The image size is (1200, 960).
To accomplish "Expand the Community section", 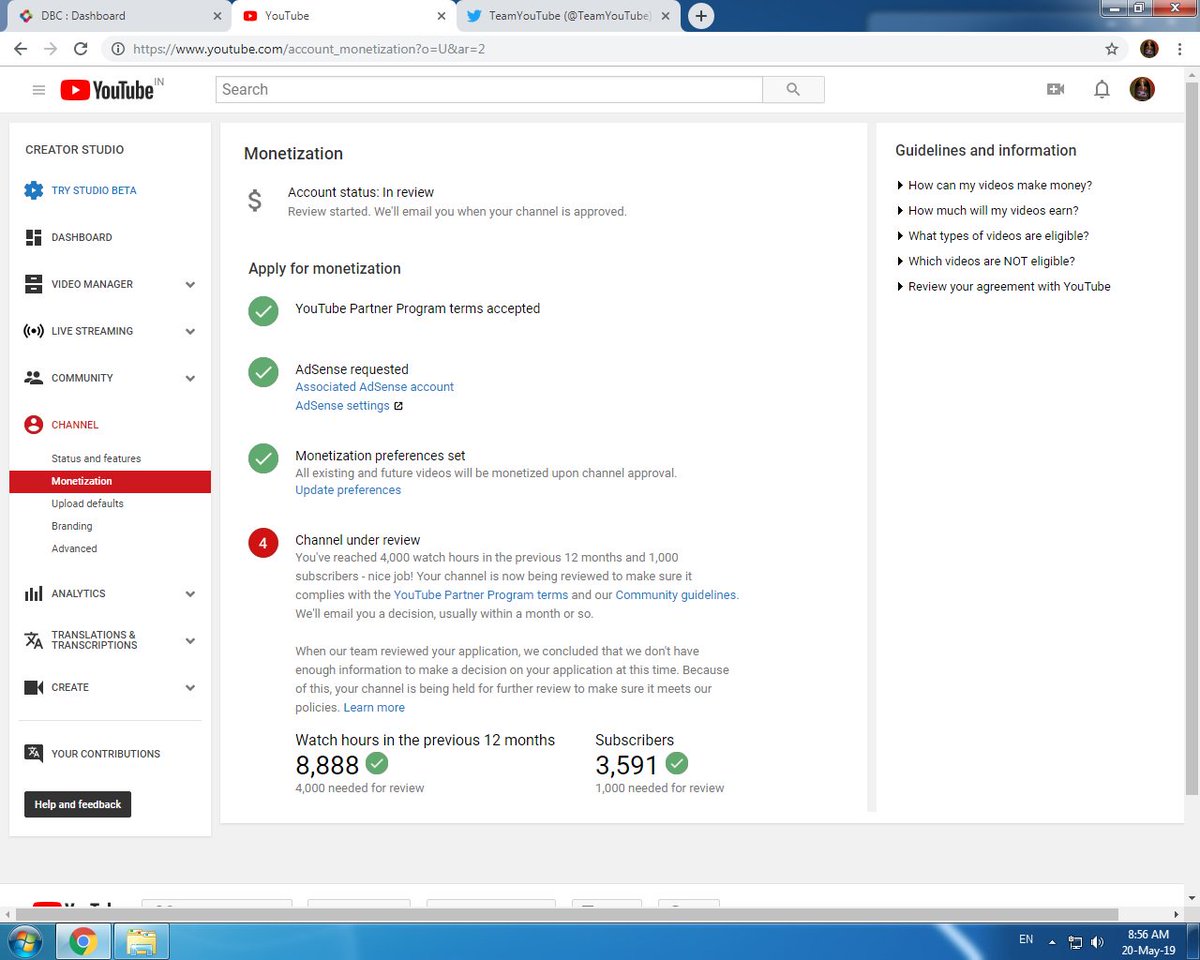I will coord(190,379).
